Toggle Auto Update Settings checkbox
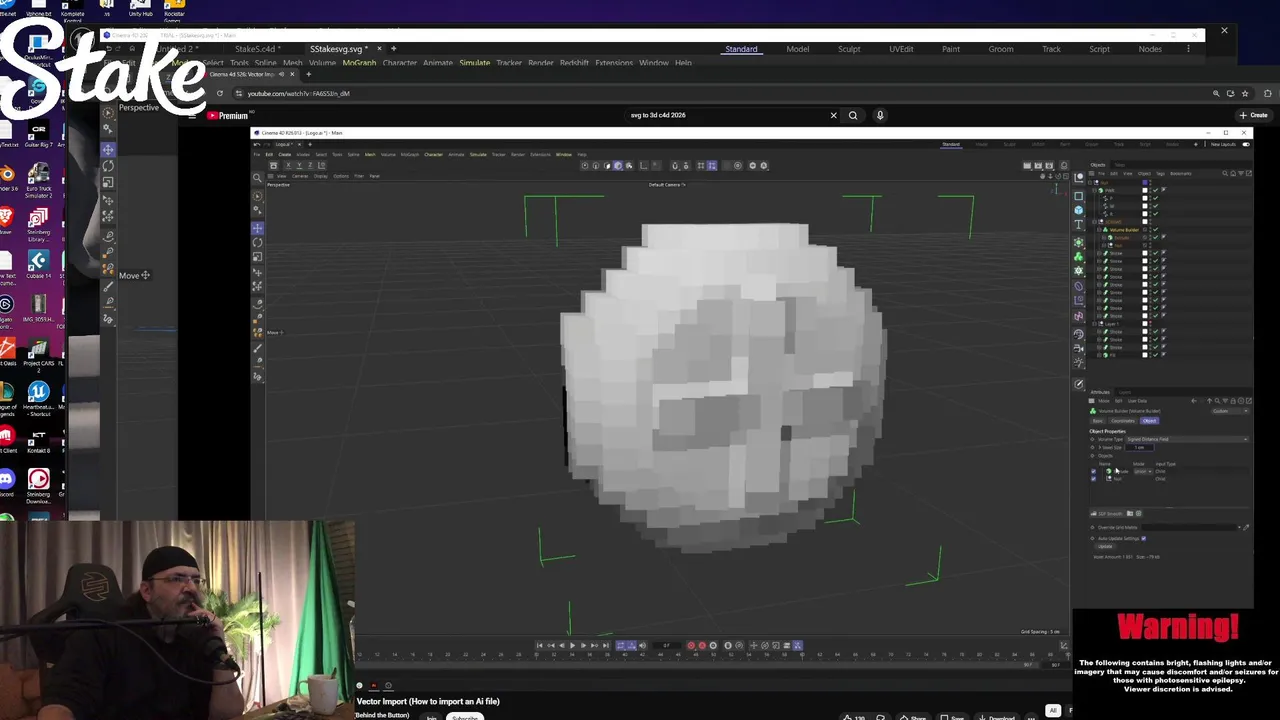1280x720 pixels. click(1143, 538)
